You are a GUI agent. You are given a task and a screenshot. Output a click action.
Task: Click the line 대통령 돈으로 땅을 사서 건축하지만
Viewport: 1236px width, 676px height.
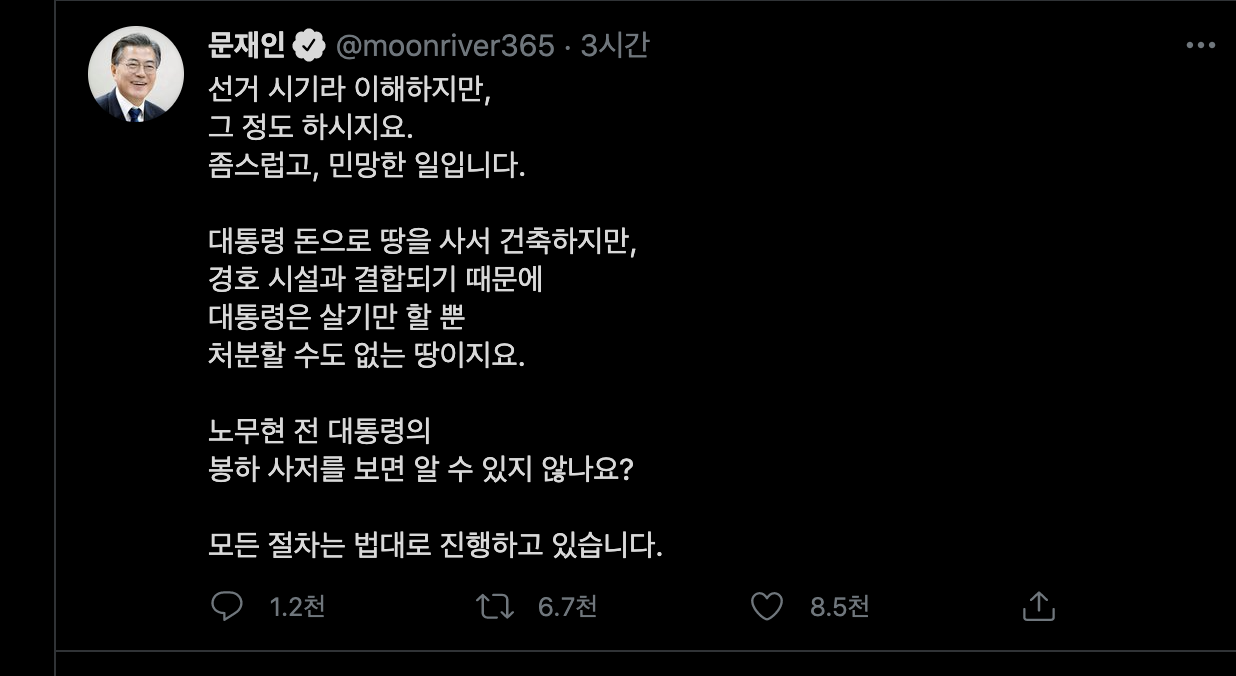click(422, 241)
